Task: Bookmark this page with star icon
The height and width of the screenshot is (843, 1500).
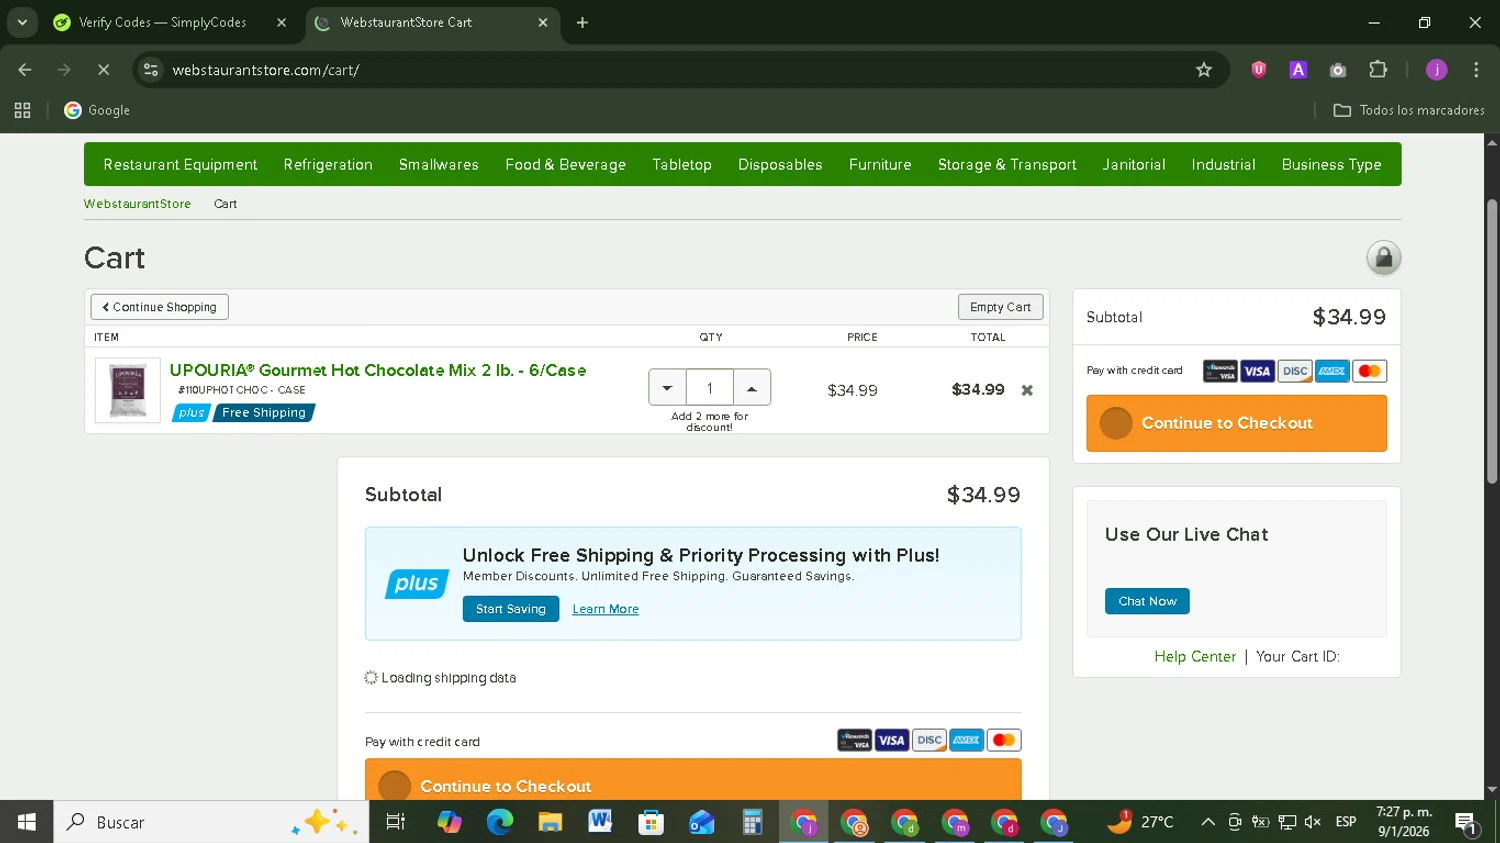Action: tap(1204, 70)
